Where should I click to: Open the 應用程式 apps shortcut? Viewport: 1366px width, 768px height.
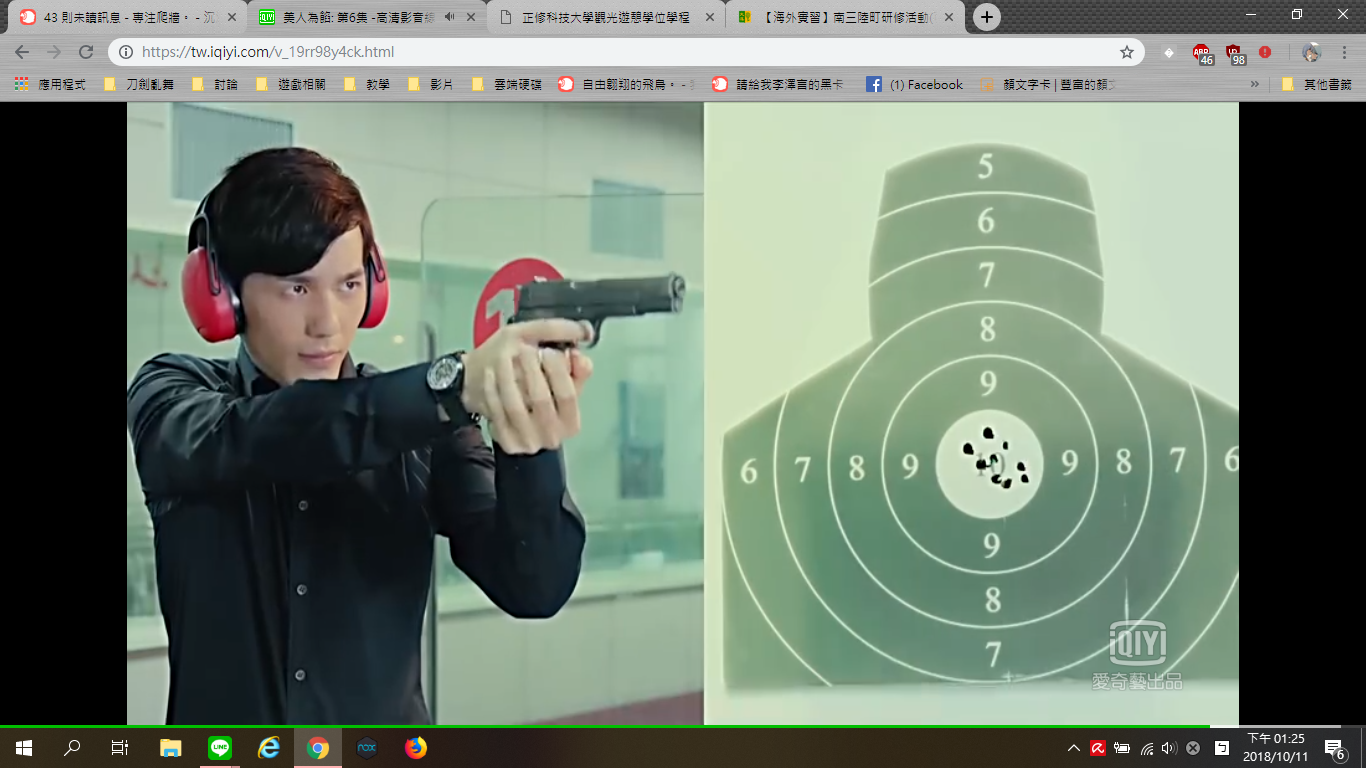50,85
